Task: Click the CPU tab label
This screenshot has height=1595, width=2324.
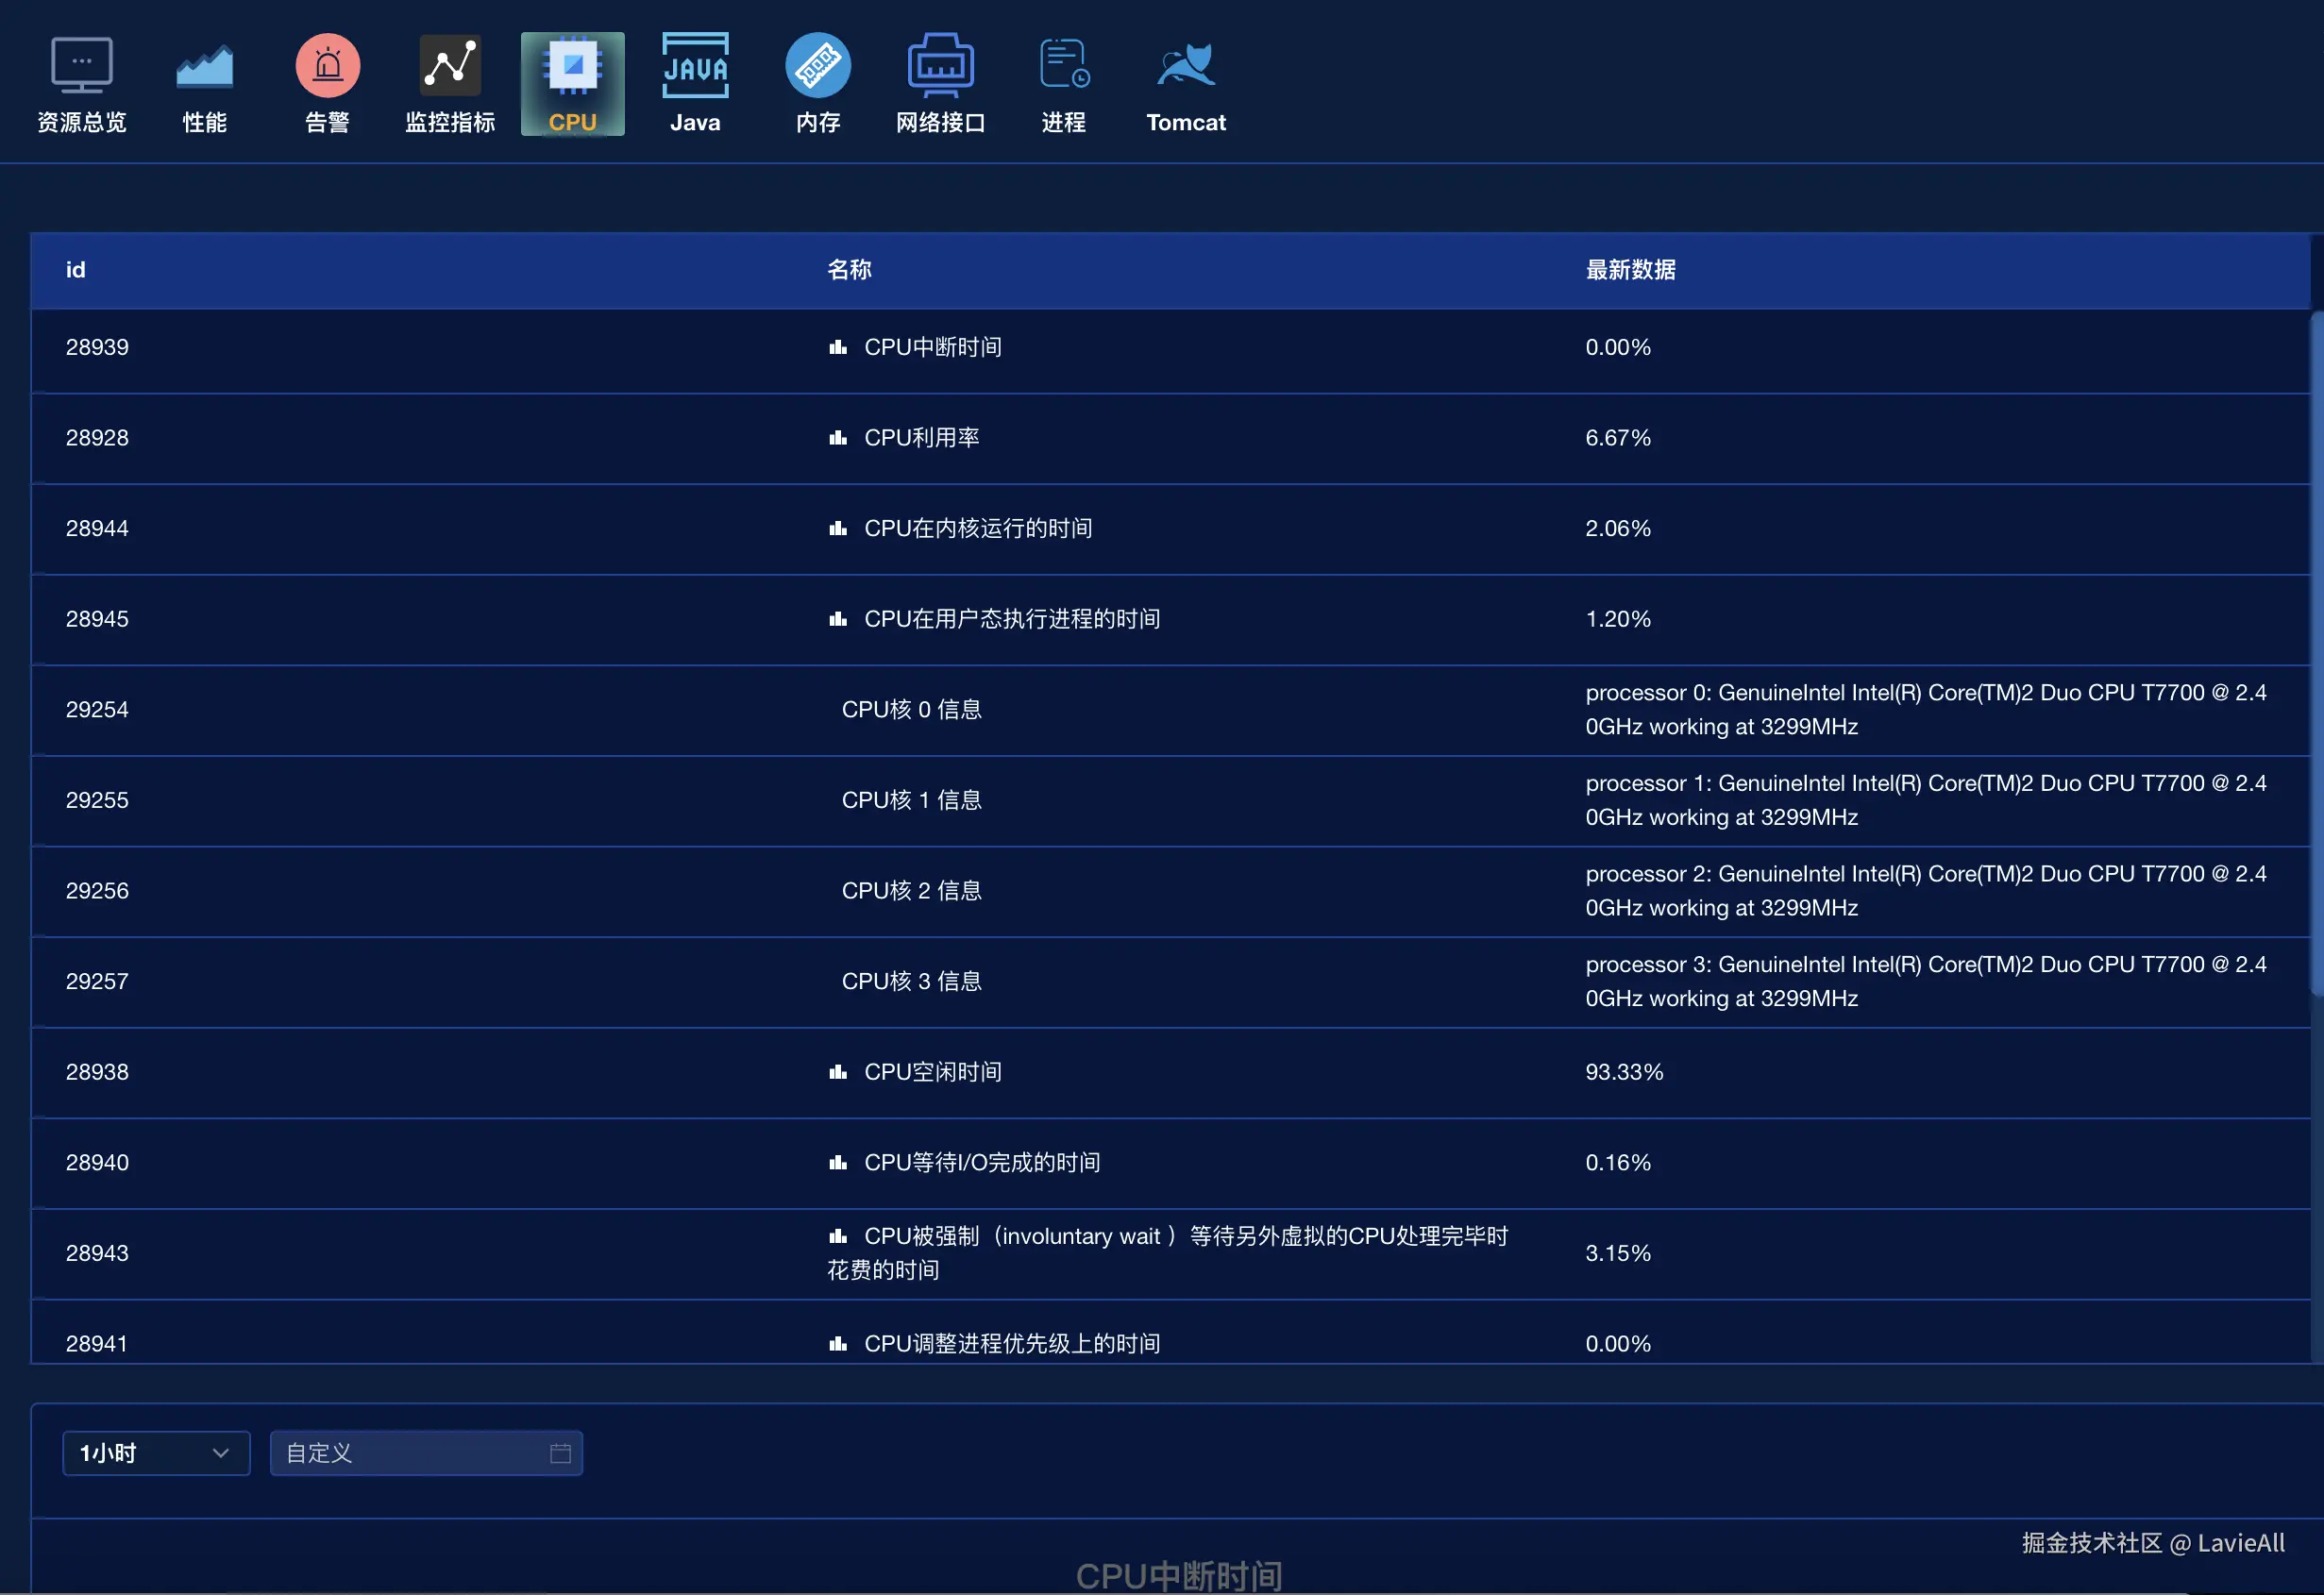Action: [572, 122]
